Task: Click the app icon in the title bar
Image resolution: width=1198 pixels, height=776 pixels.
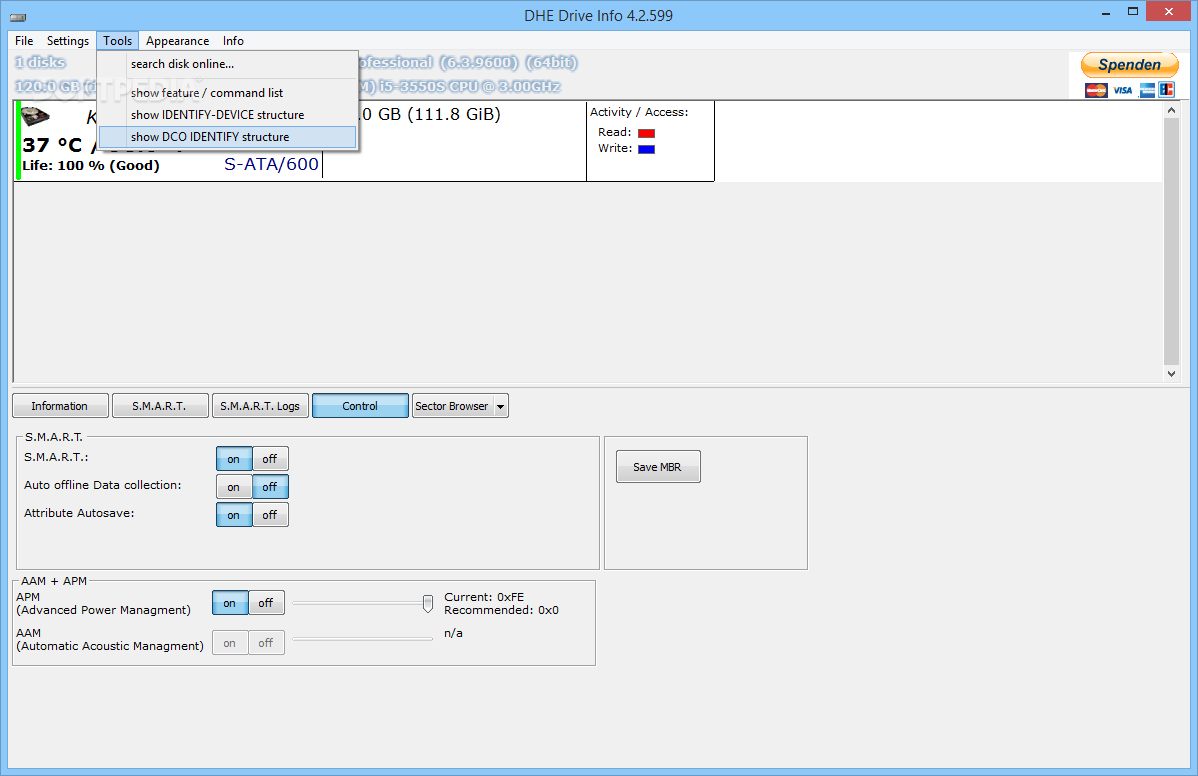Action: pos(18,17)
